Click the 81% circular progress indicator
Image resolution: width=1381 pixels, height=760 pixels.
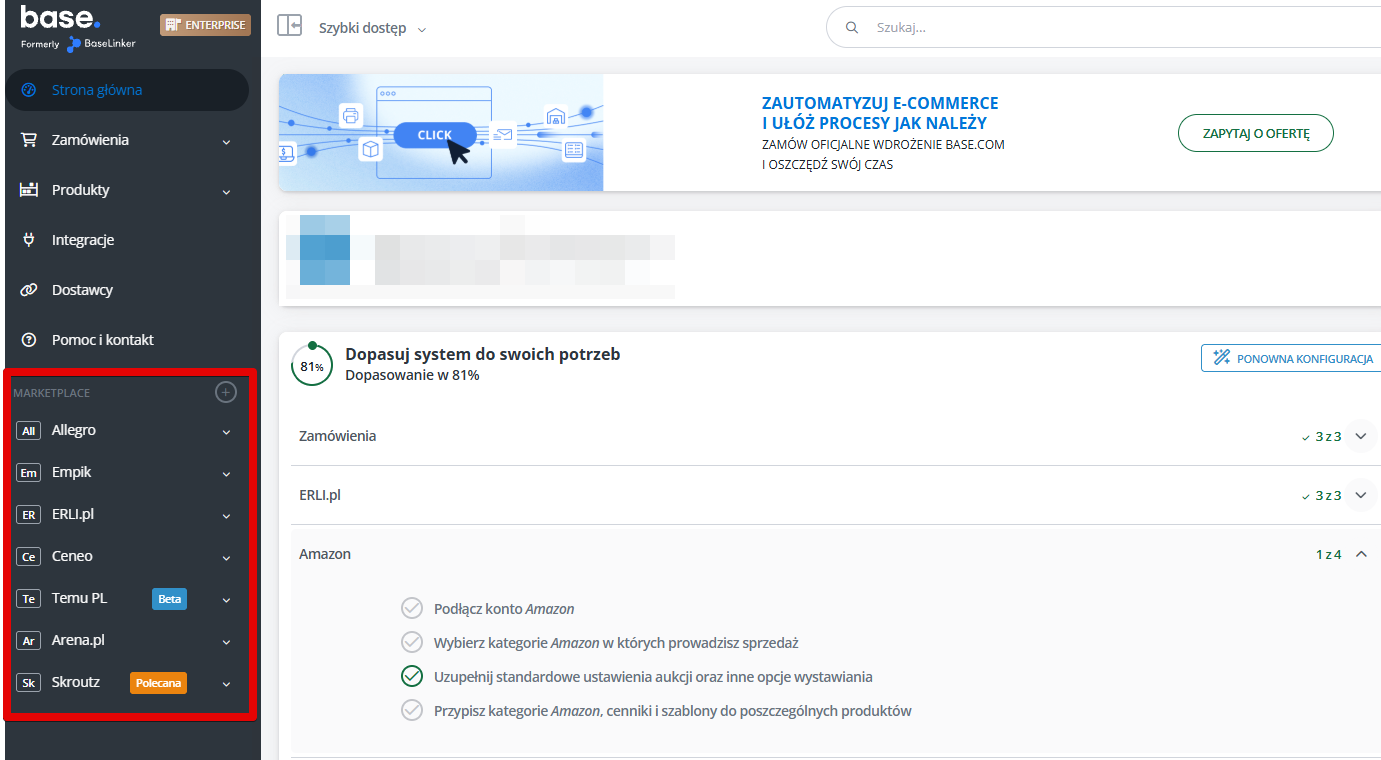tap(312, 366)
